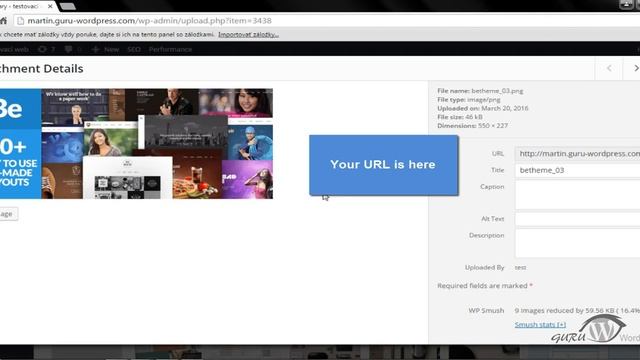This screenshot has height=360, width=640.
Task: Click the attachment URL field
Action: 578,154
